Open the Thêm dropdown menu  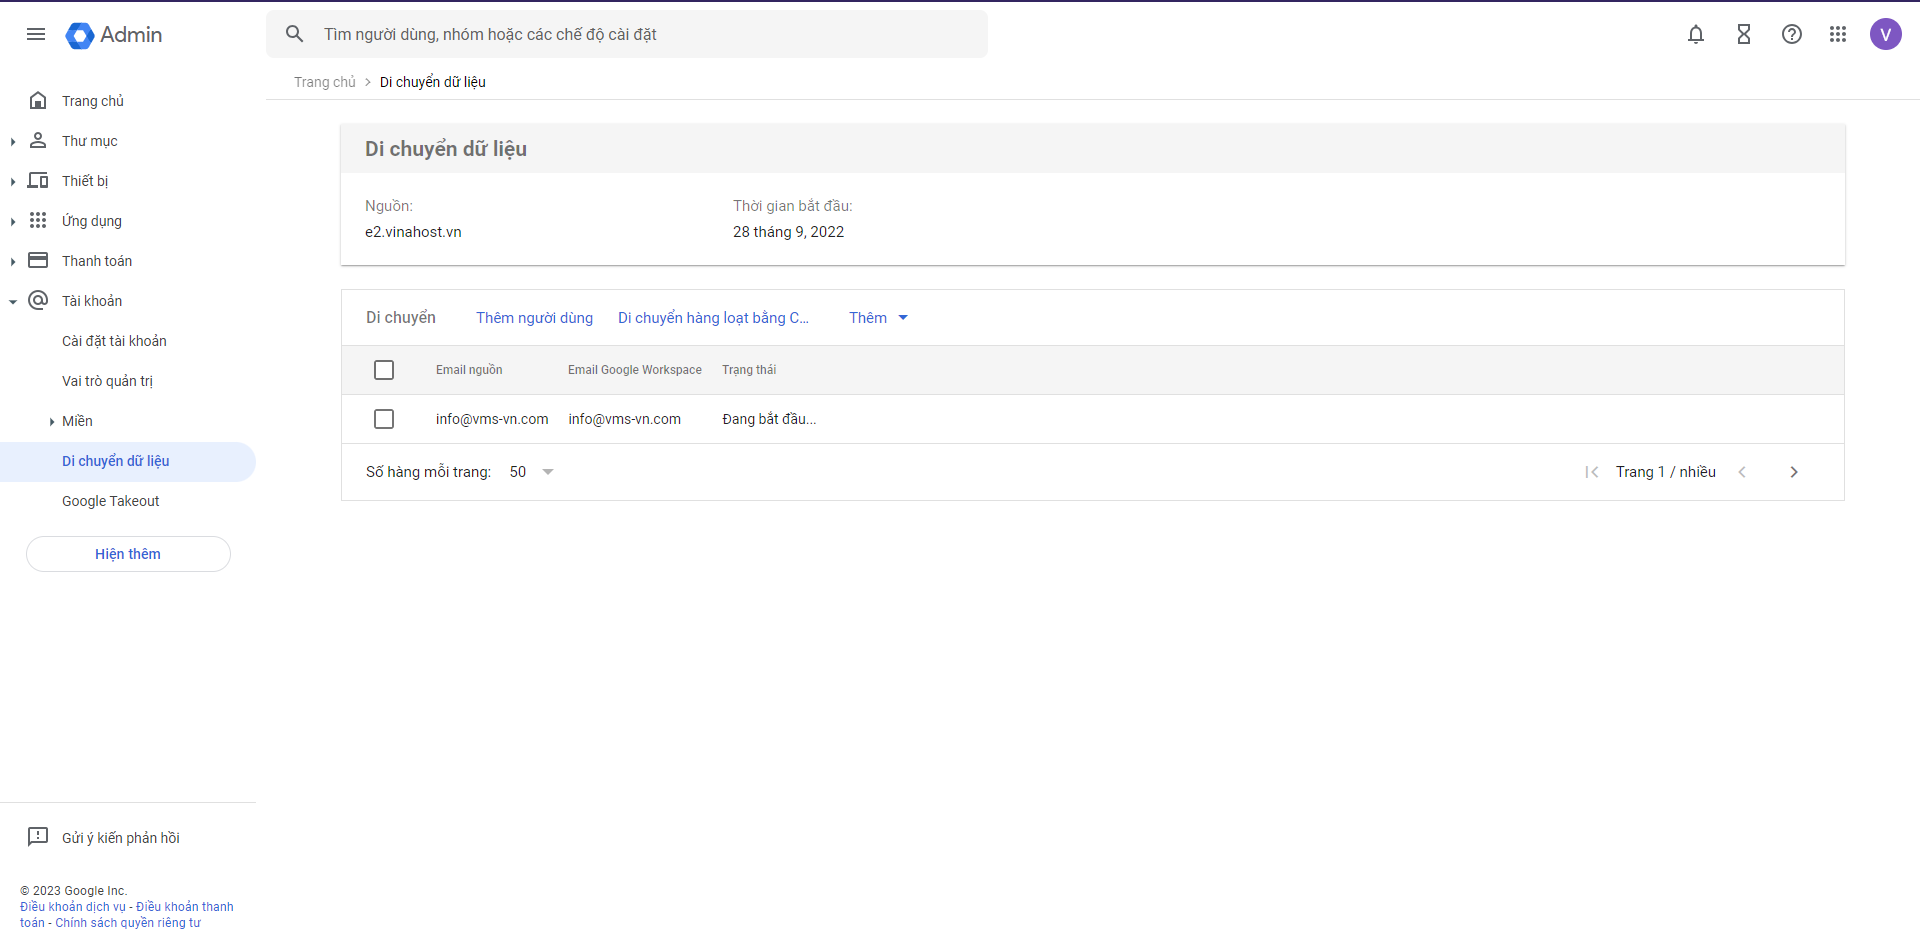pyautogui.click(x=878, y=318)
